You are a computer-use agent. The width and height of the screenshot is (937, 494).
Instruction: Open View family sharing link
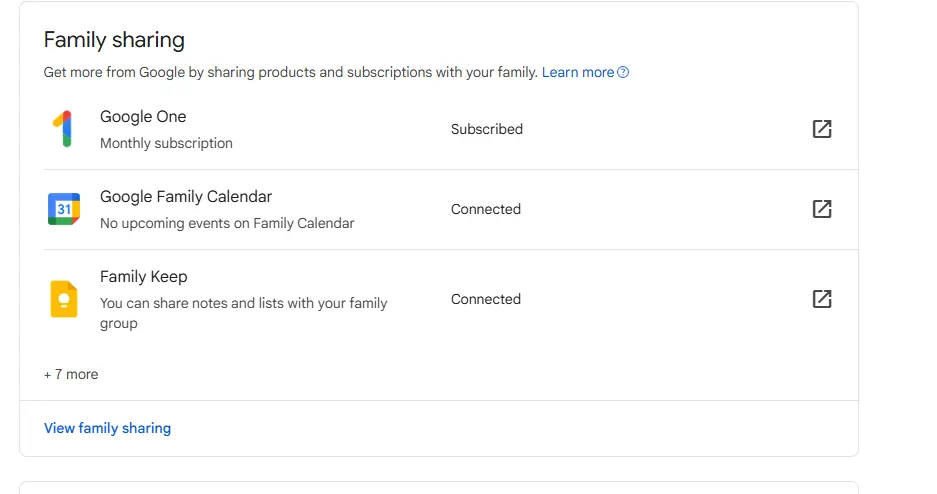[108, 428]
